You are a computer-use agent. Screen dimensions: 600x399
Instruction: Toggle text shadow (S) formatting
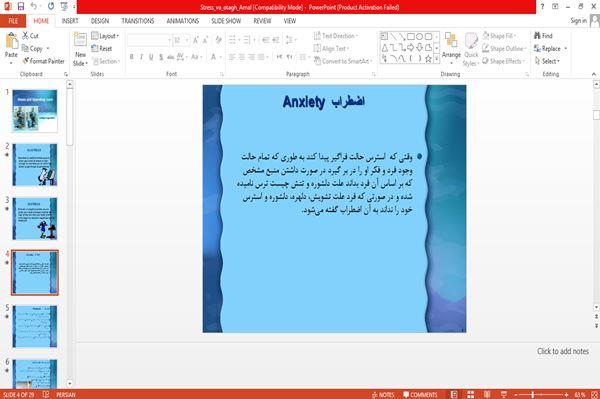coord(161,57)
